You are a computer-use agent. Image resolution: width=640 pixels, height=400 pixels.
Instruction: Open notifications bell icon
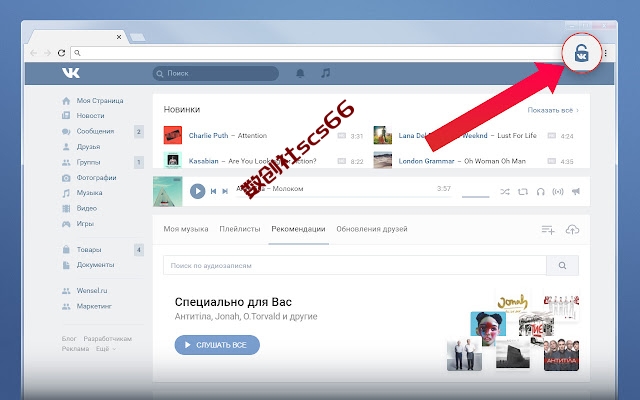[x=300, y=73]
